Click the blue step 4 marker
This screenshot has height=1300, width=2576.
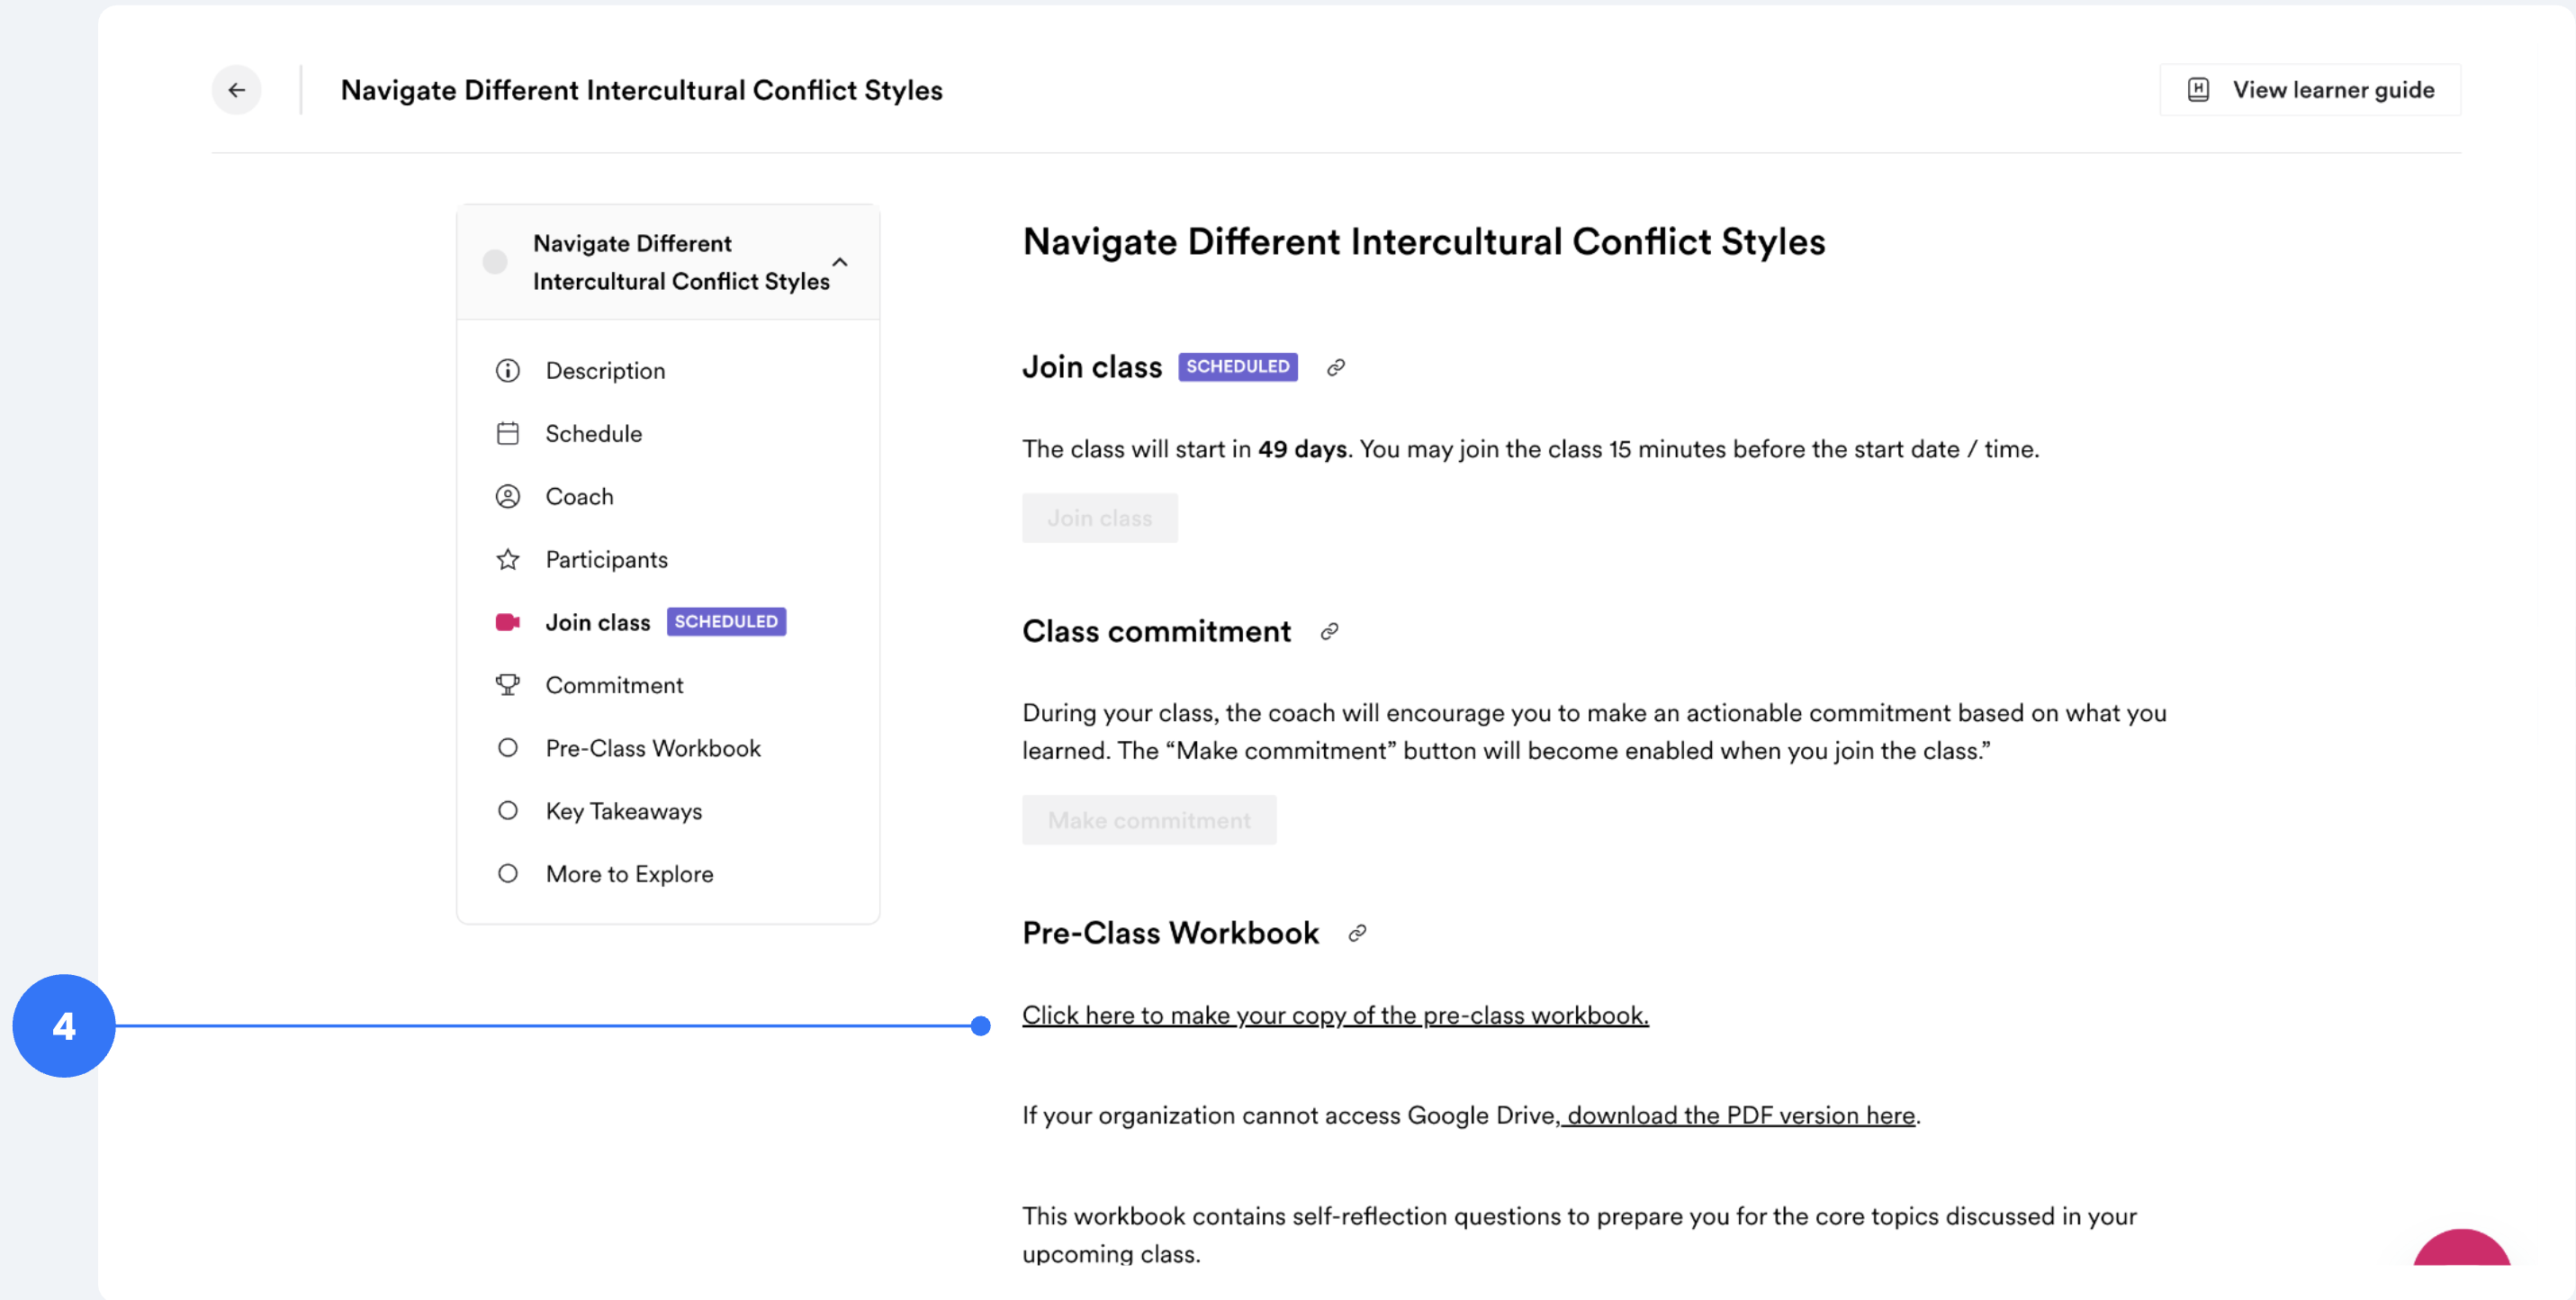coord(64,1026)
